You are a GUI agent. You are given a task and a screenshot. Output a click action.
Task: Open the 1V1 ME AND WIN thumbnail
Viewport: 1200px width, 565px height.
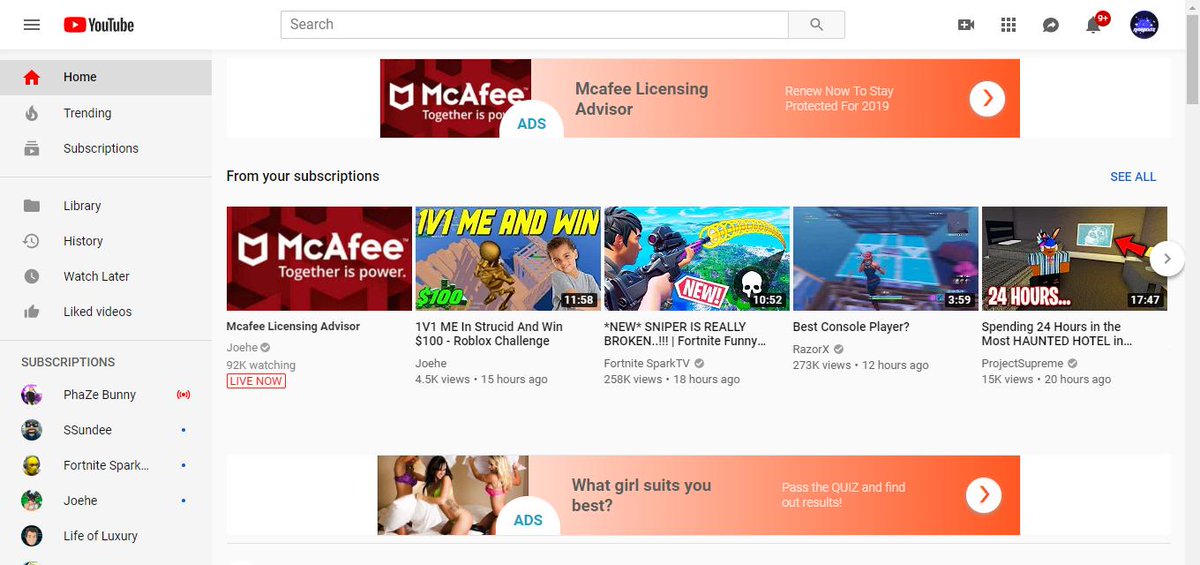(508, 258)
